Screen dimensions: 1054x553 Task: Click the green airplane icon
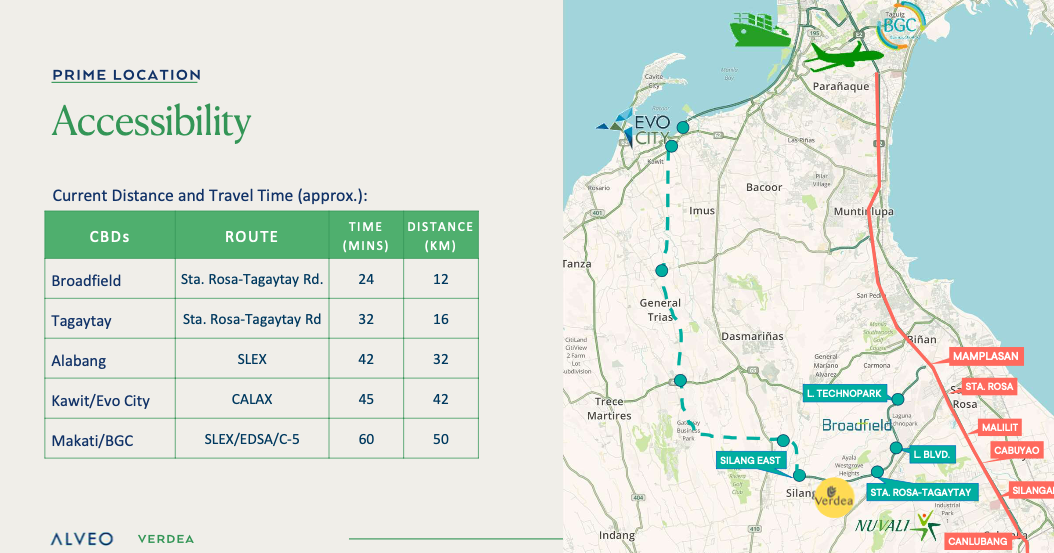843,56
